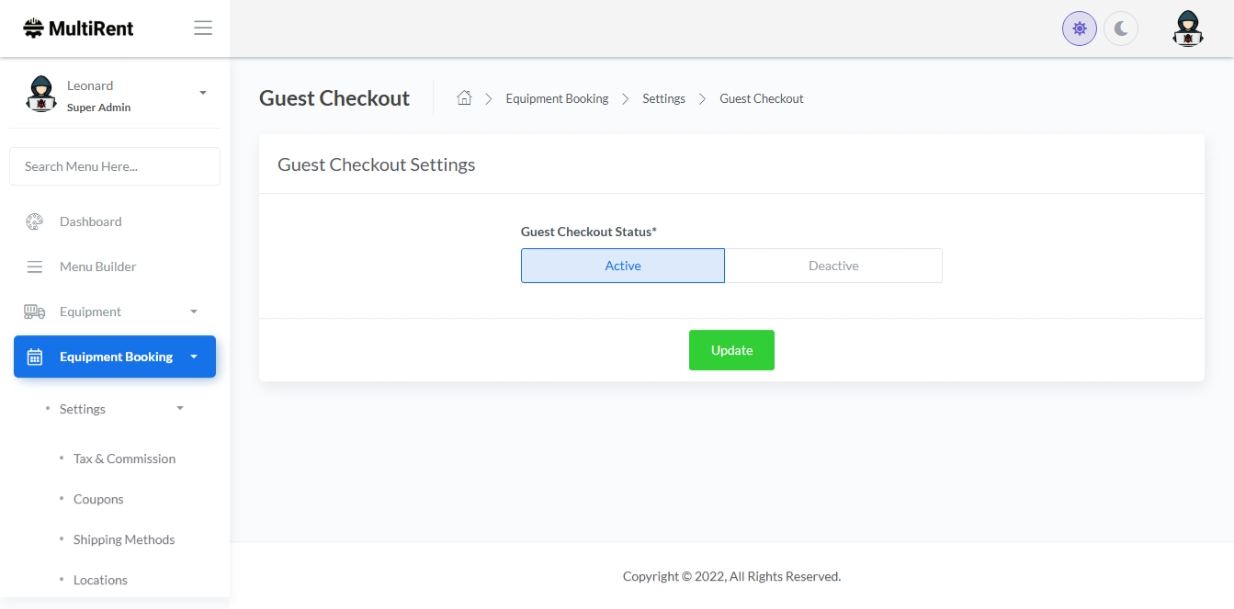Click the Dashboard palette icon
1234x609 pixels.
34,222
